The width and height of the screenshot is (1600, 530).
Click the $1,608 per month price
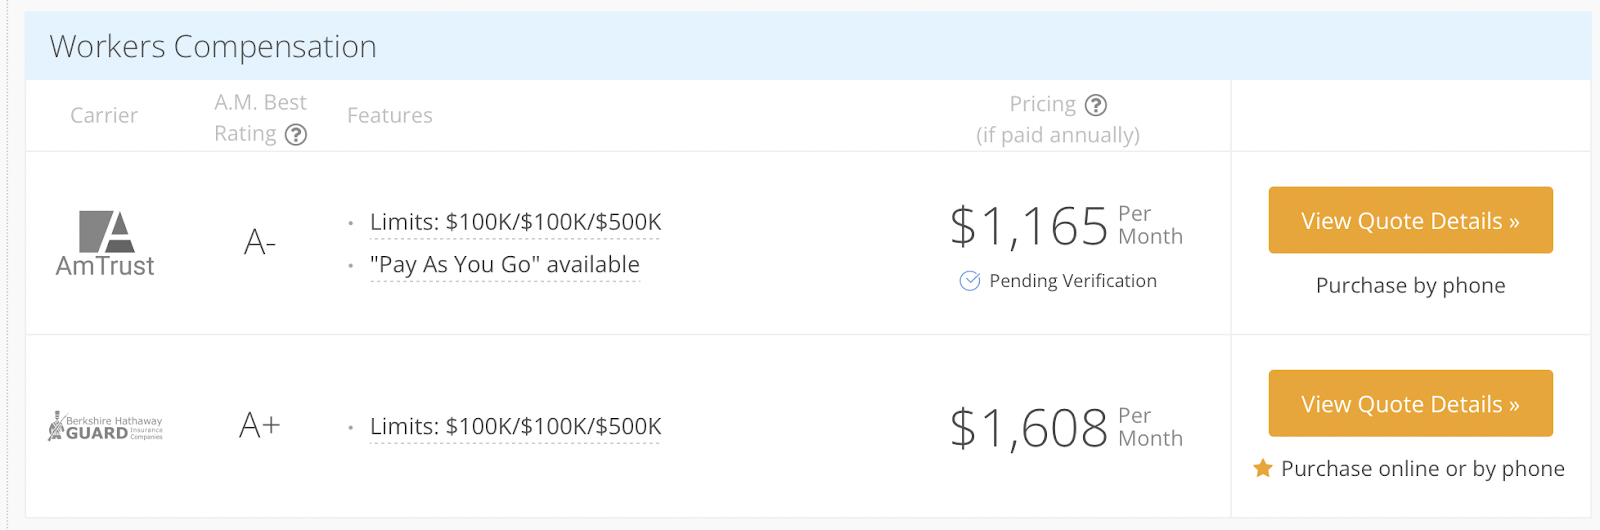coord(1029,428)
